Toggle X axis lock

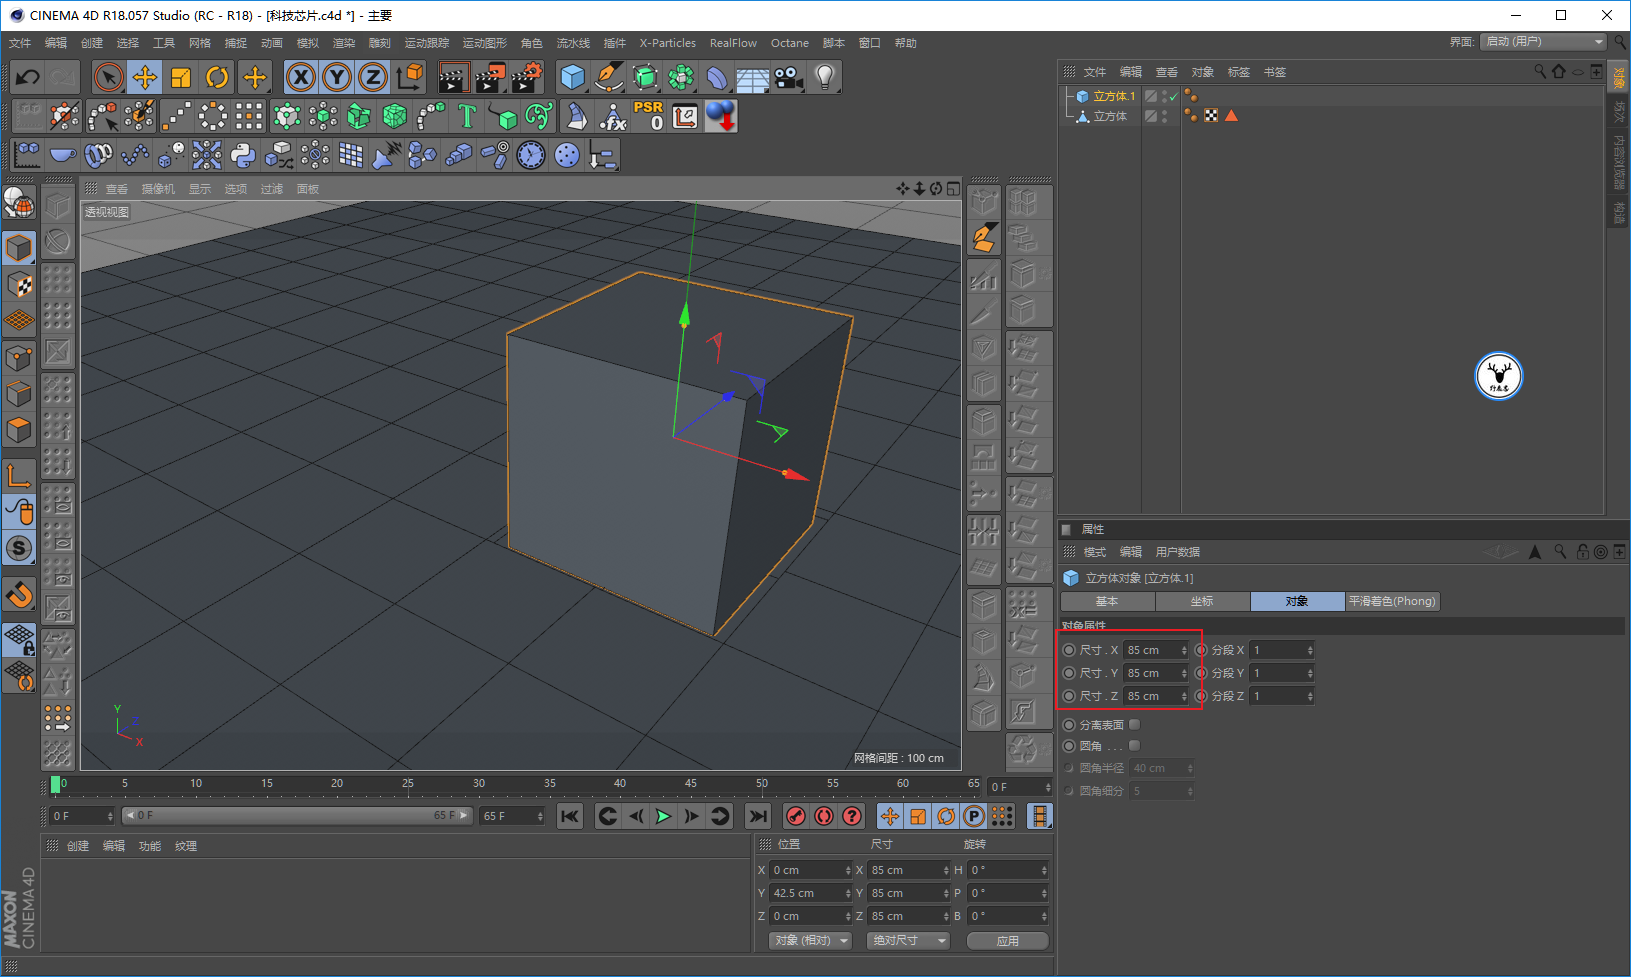pos(301,77)
